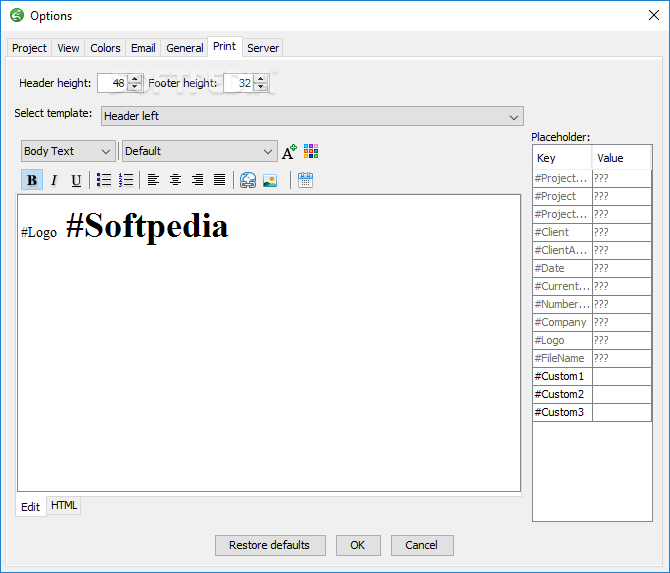This screenshot has width=670, height=573.
Task: Click the #Logo text in editor
Action: click(x=39, y=232)
